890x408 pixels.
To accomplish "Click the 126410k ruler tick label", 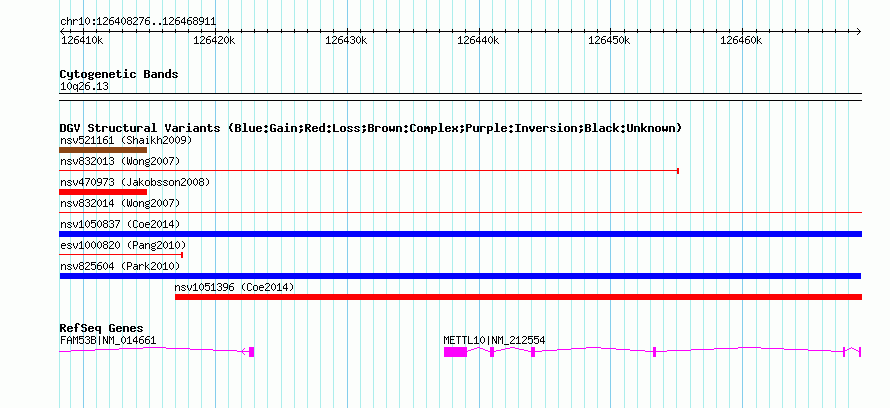I will click(82, 40).
